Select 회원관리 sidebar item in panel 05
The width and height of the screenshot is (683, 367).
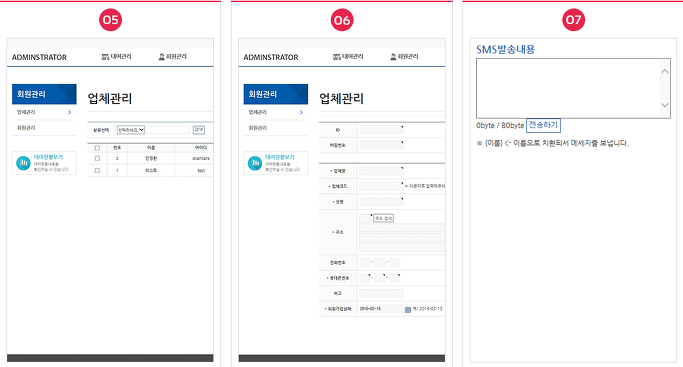pyautogui.click(x=26, y=128)
